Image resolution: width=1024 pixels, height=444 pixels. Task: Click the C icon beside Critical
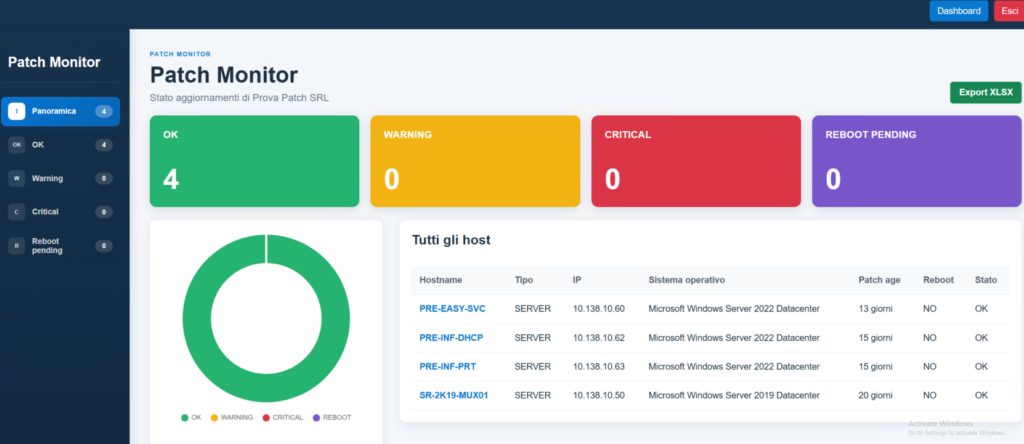click(x=16, y=212)
